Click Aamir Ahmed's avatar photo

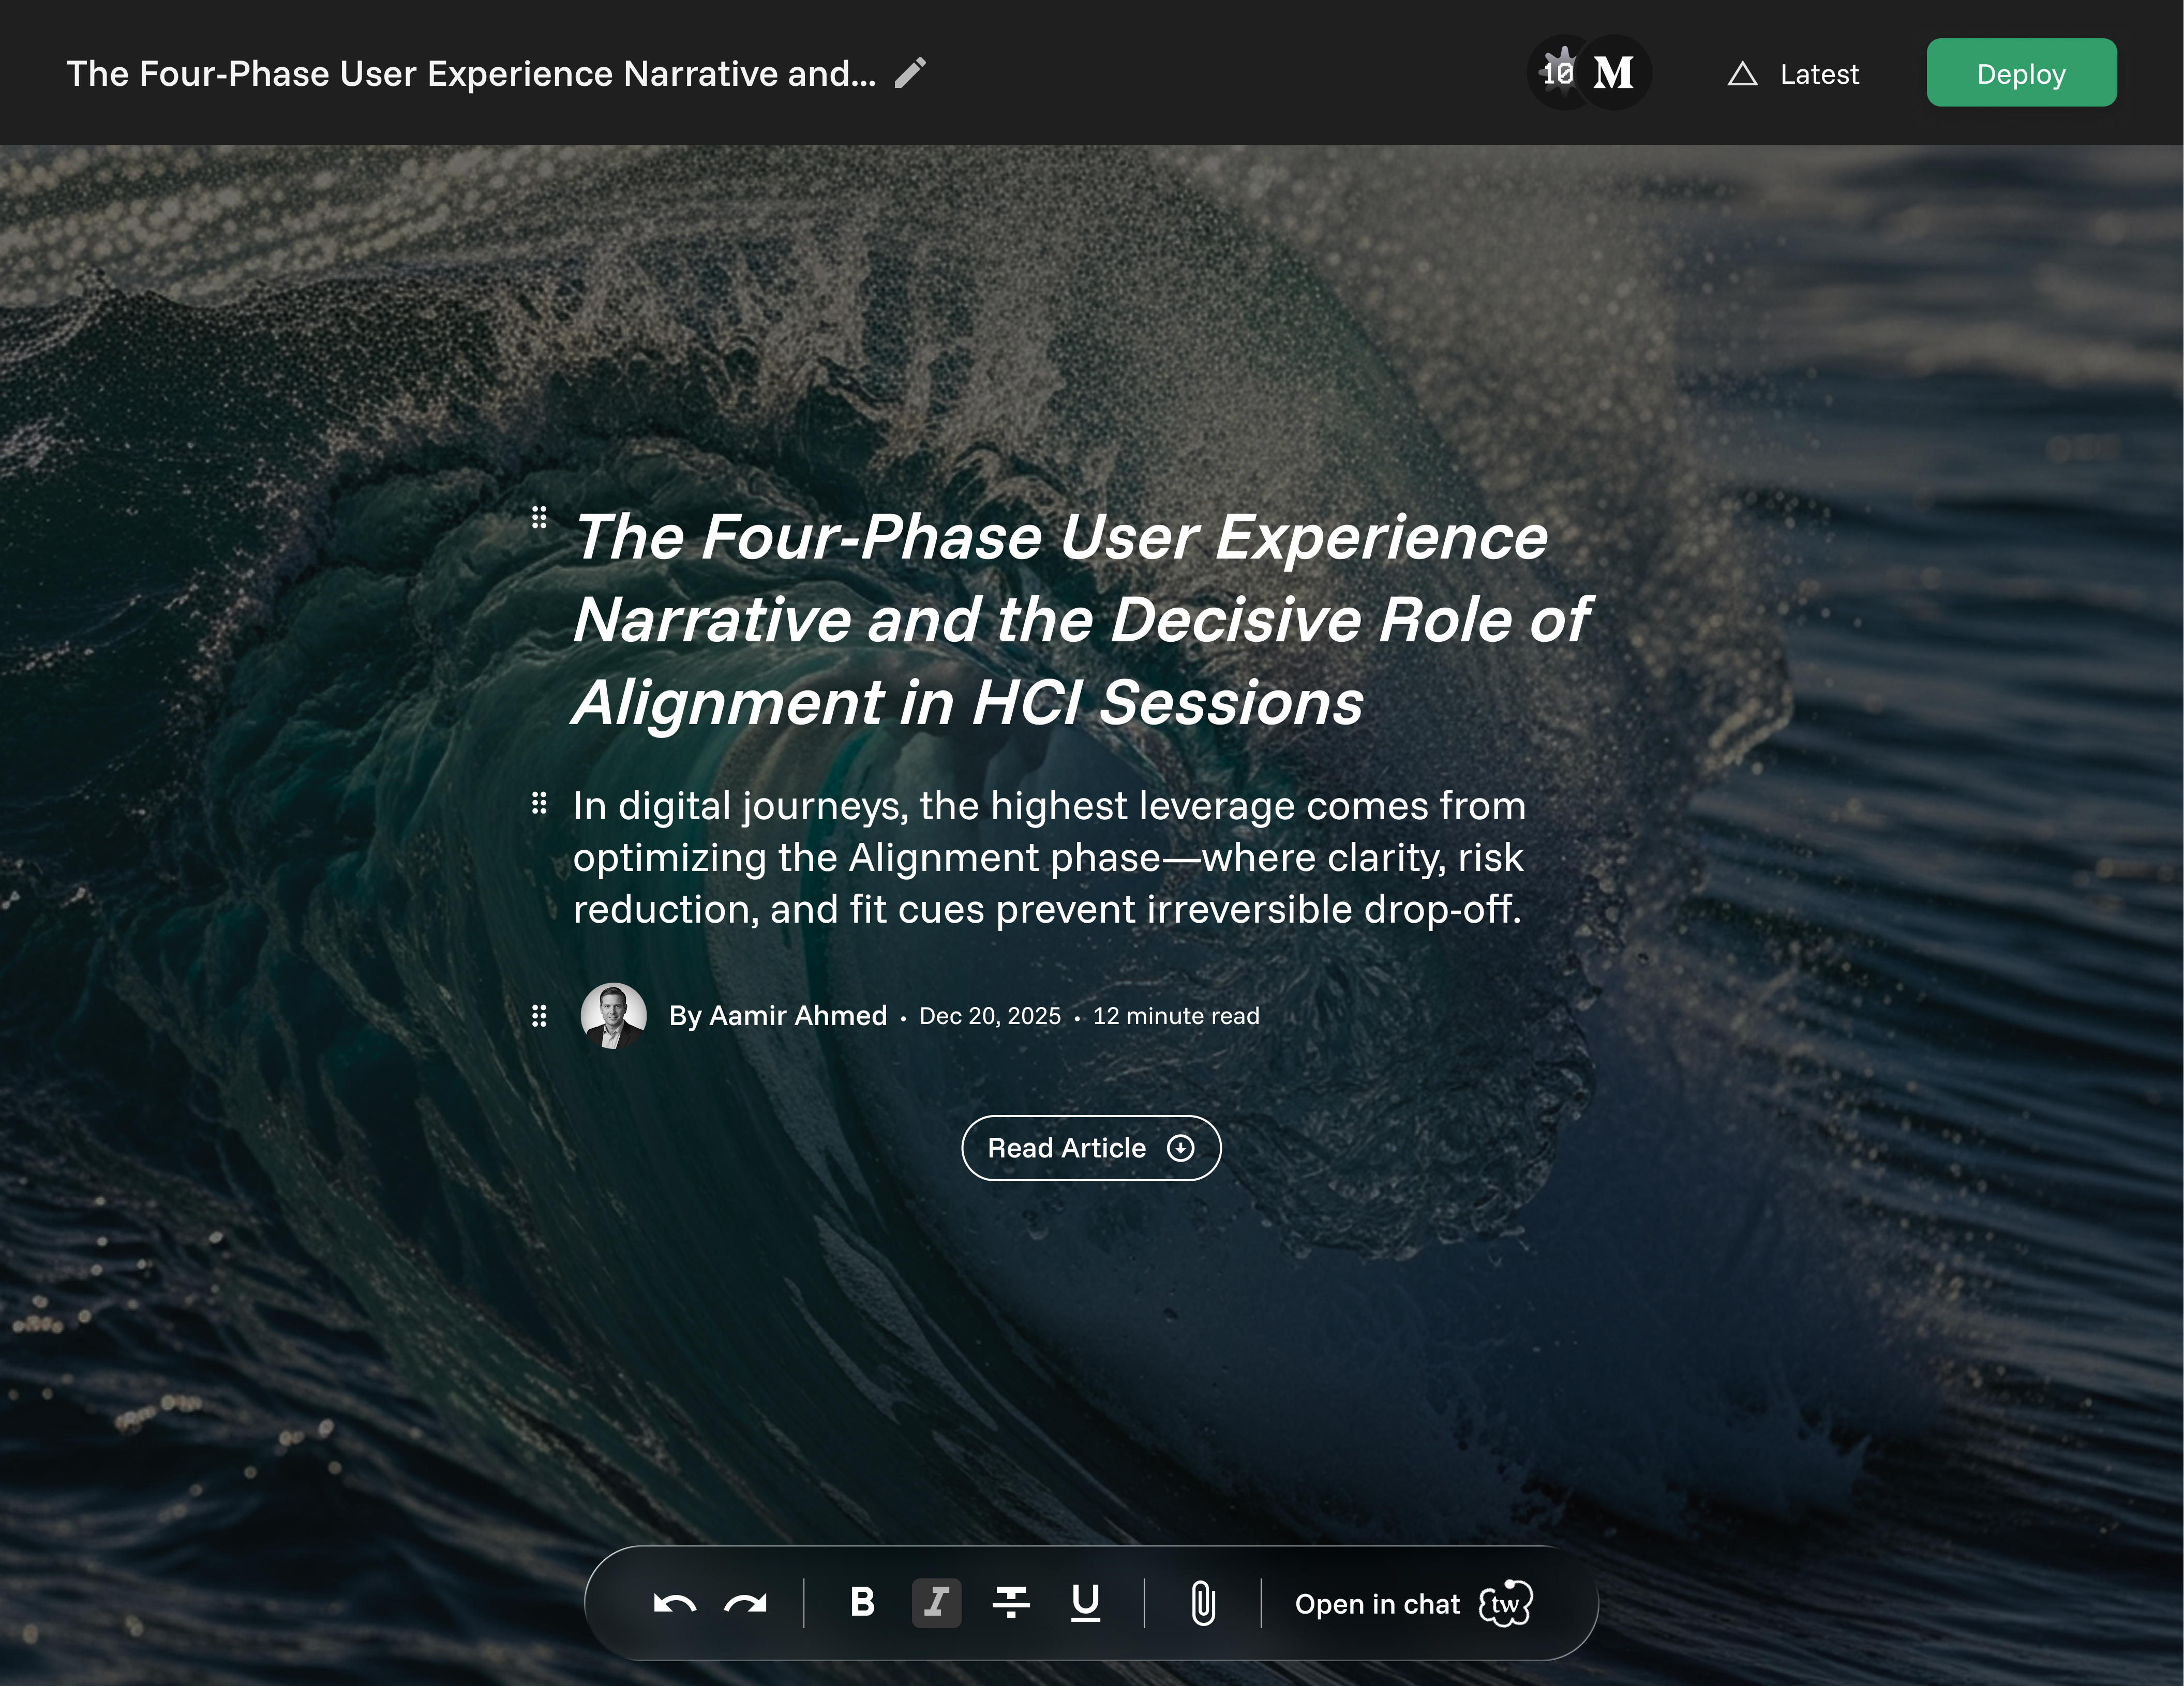tap(613, 1016)
